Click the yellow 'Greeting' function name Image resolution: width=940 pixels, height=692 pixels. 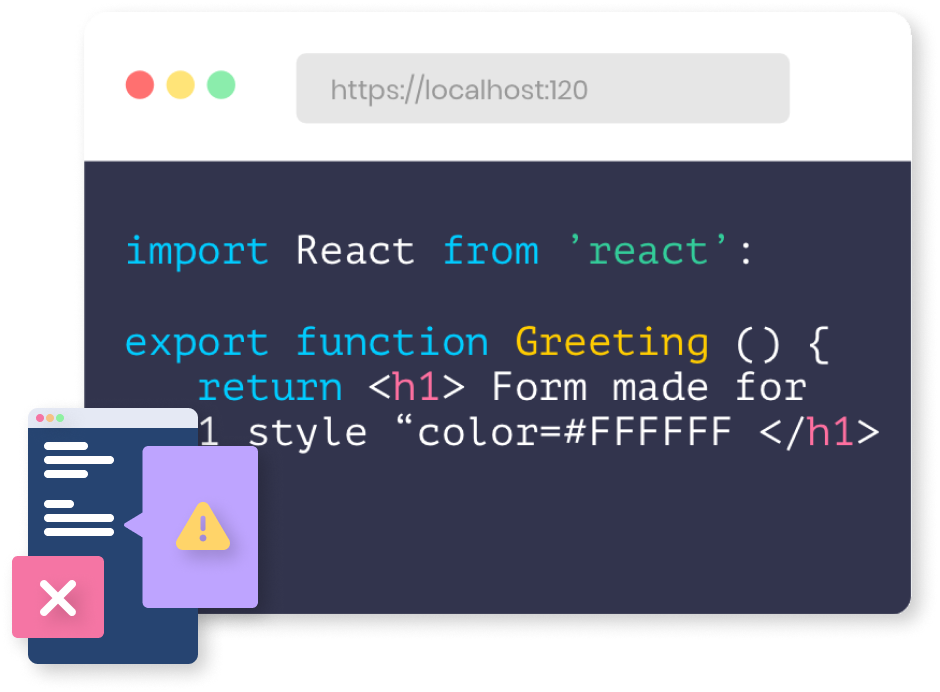click(612, 343)
